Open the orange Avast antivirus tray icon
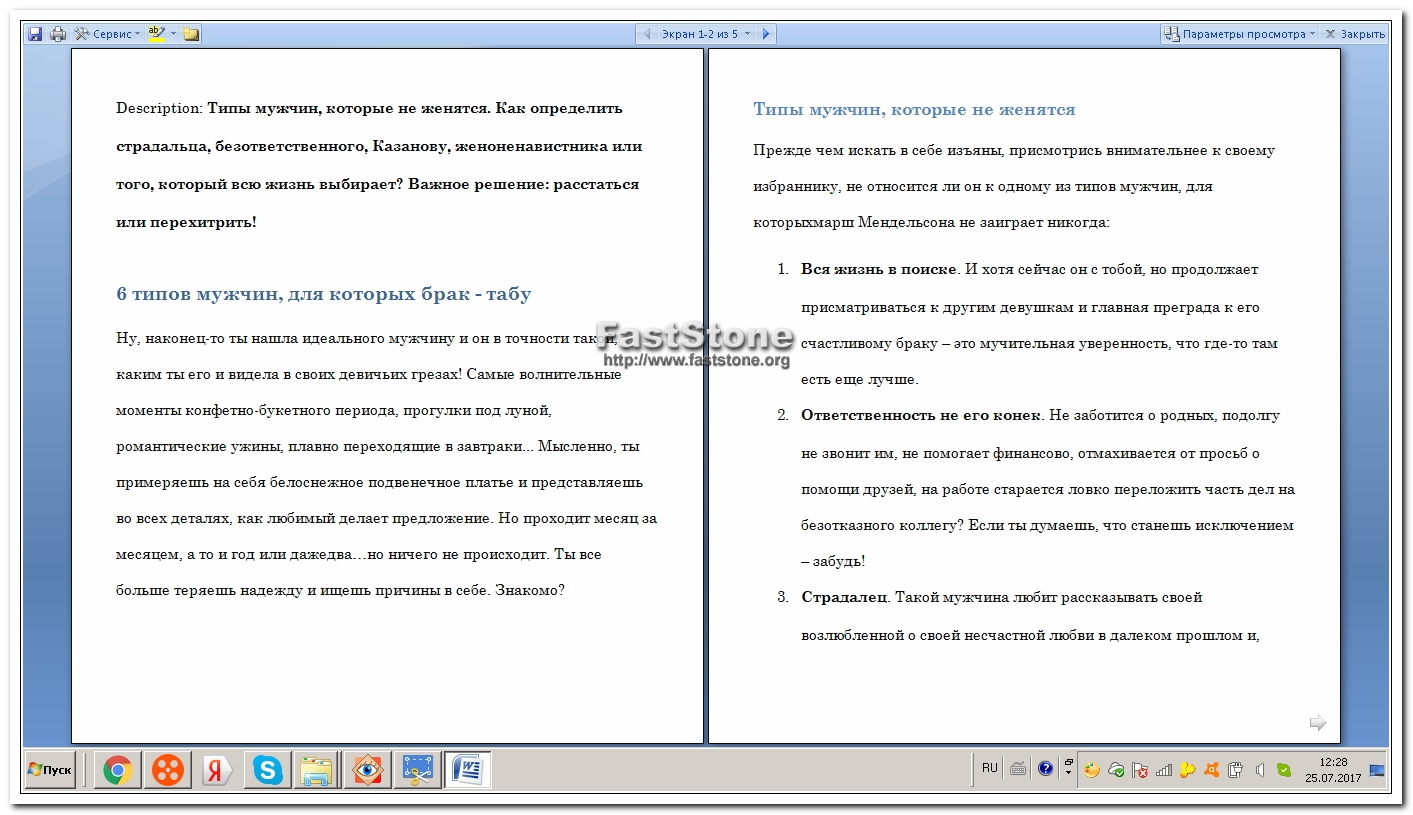This screenshot has height=815, width=1413. point(1212,770)
